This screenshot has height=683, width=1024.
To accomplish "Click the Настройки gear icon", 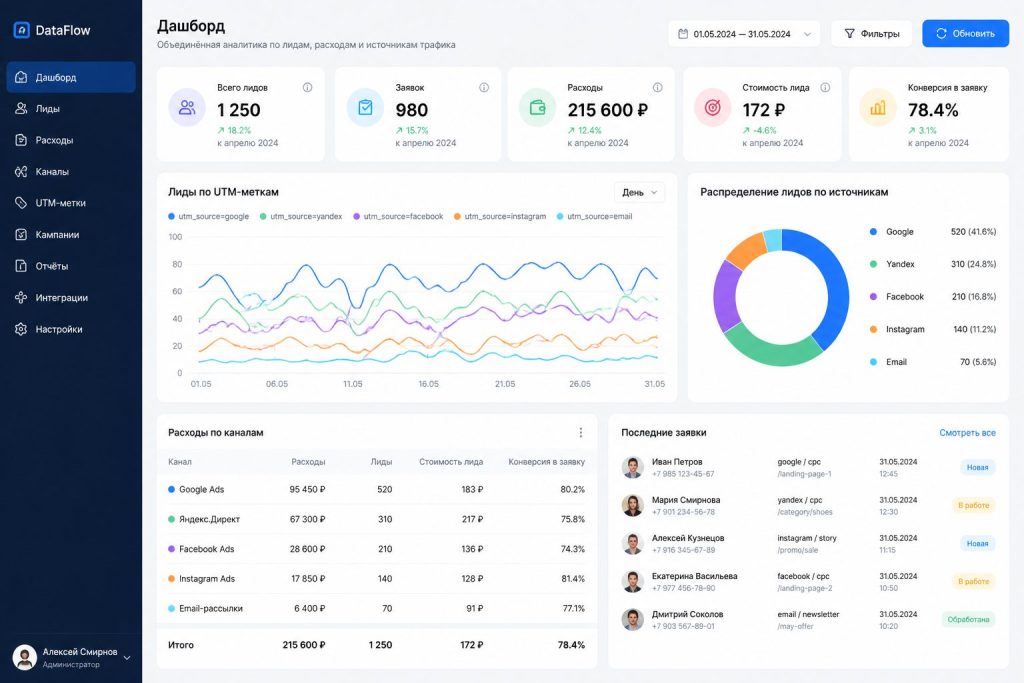I will tap(21, 329).
